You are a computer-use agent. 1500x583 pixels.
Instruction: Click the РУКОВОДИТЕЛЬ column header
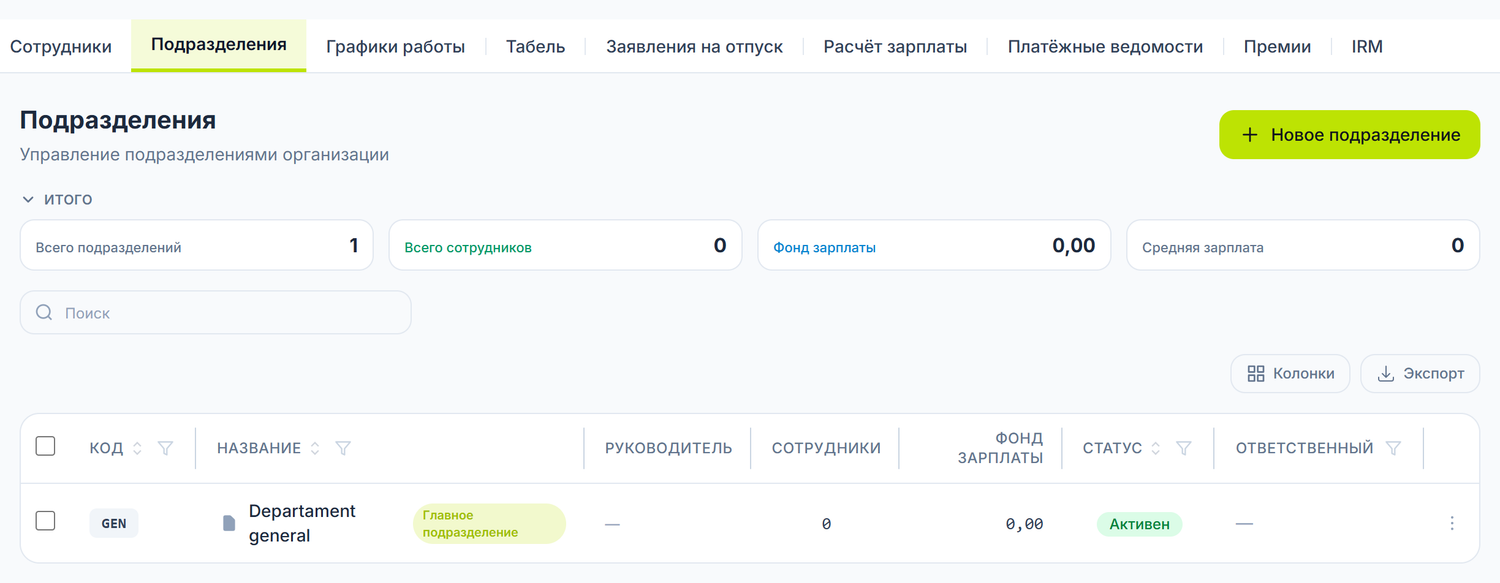[668, 448]
